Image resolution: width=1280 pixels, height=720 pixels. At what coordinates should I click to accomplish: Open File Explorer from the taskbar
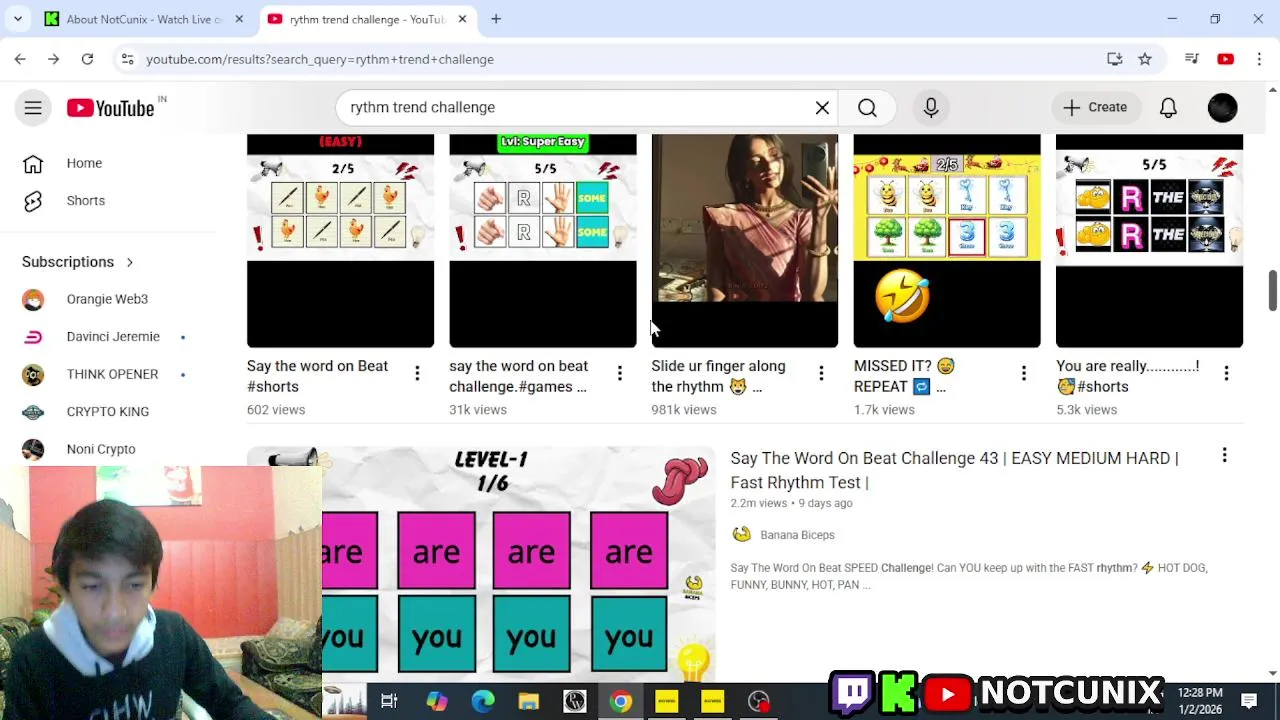pos(528,701)
